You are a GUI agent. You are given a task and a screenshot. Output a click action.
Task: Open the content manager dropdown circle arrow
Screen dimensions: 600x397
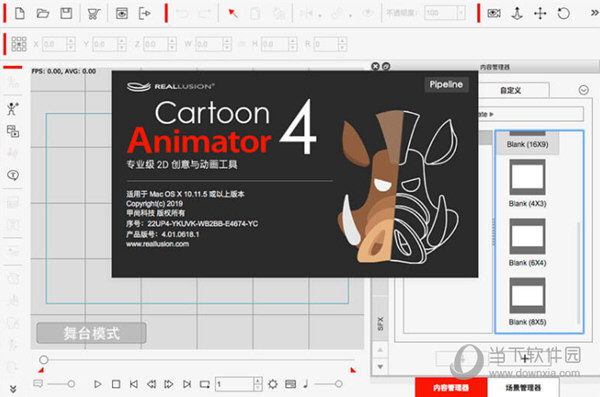pyautogui.click(x=583, y=90)
